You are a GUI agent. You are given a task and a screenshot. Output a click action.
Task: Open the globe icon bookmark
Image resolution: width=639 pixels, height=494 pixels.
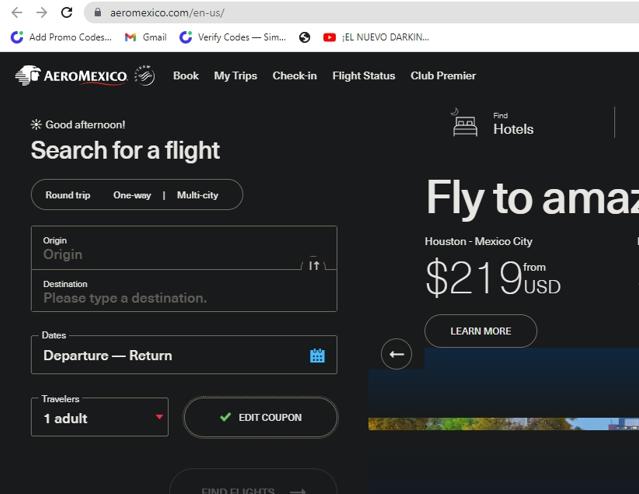point(304,37)
